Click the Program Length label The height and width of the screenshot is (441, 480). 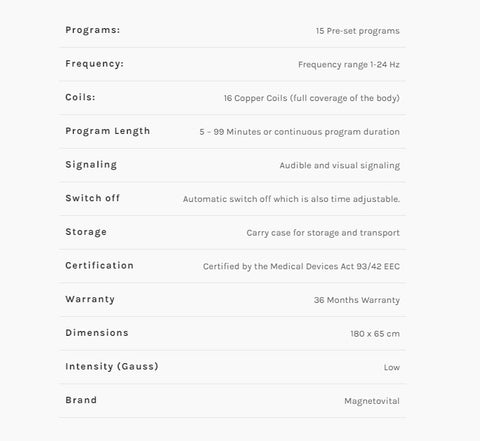click(x=108, y=131)
